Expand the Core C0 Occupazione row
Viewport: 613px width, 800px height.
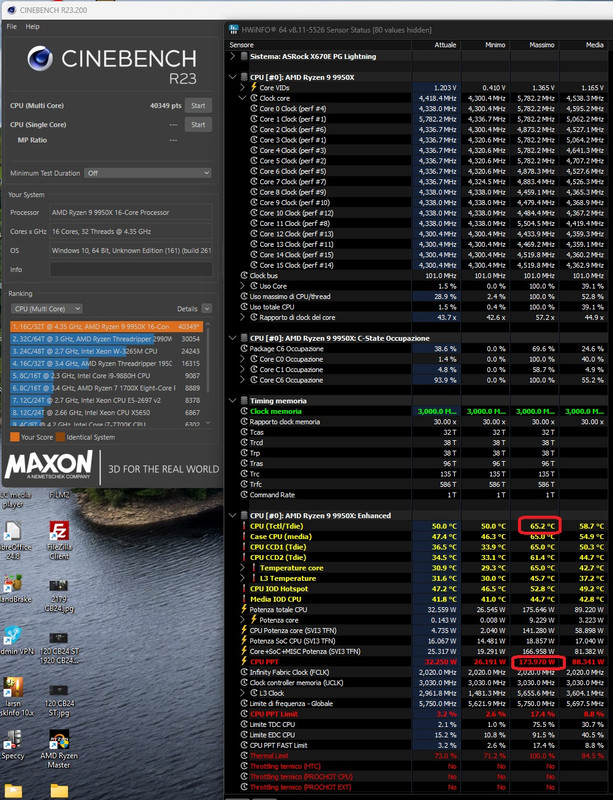(242, 359)
